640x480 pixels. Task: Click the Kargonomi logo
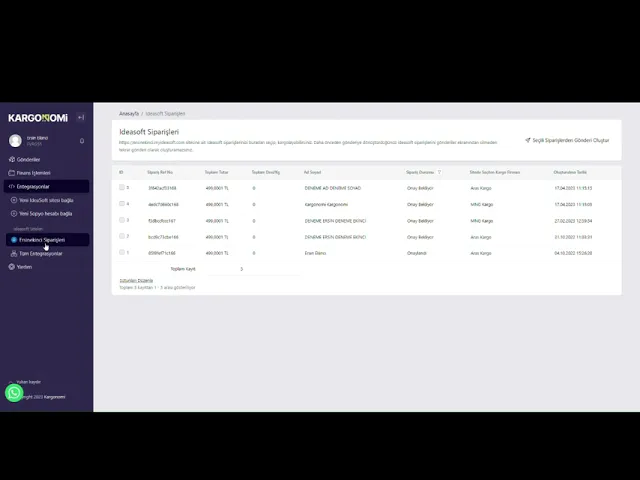click(38, 118)
